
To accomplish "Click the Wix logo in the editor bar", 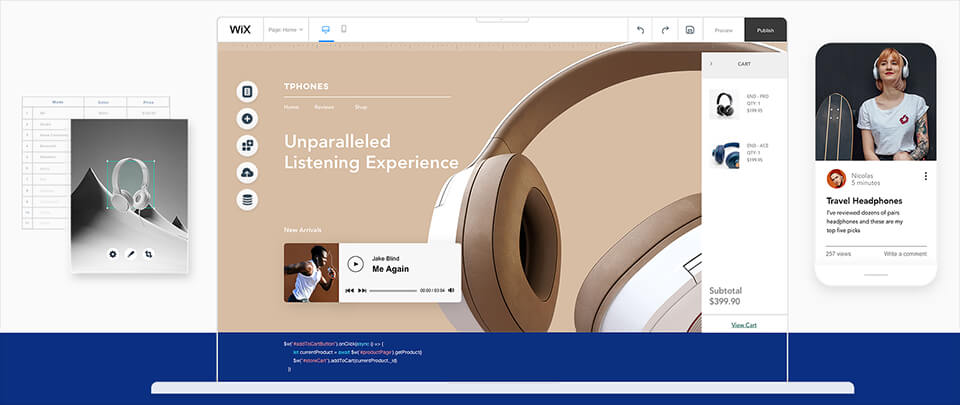I will coord(240,30).
